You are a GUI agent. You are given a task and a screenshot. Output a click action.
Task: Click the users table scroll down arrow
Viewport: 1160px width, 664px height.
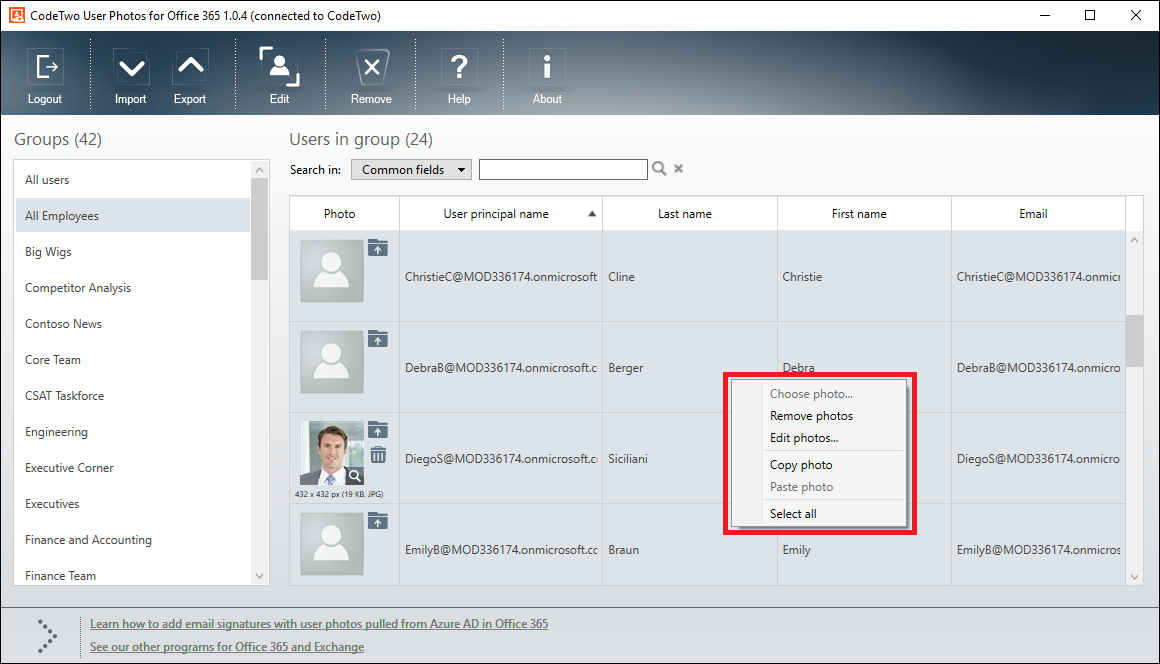[x=1134, y=577]
